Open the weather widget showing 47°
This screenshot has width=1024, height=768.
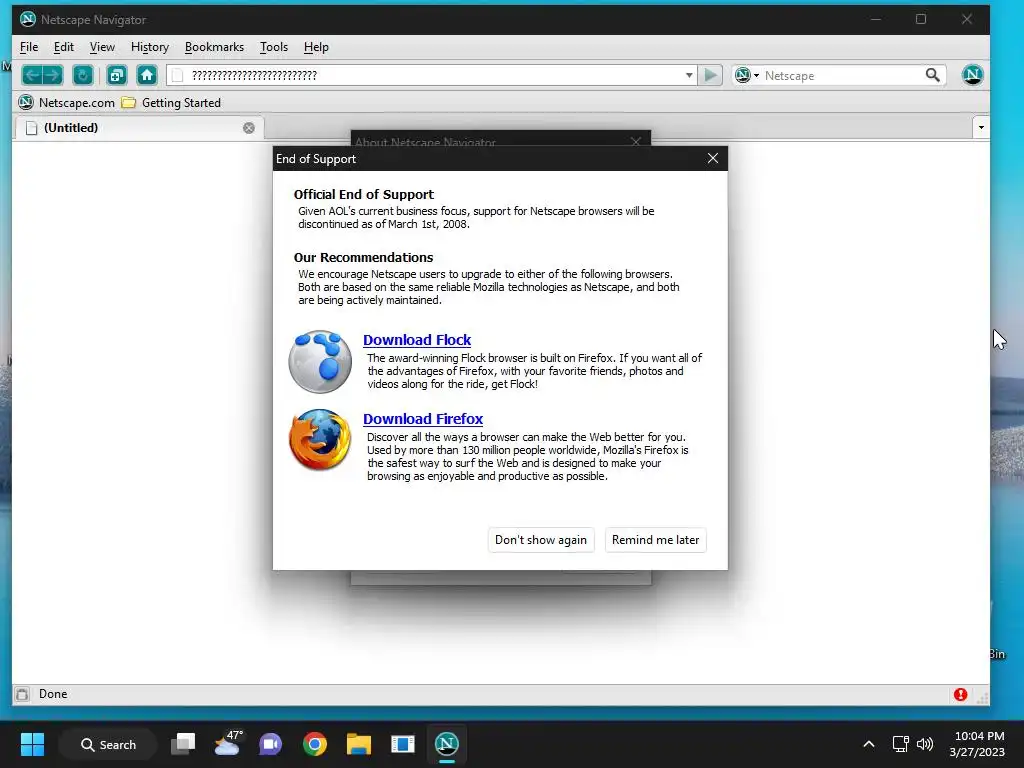coord(228,743)
